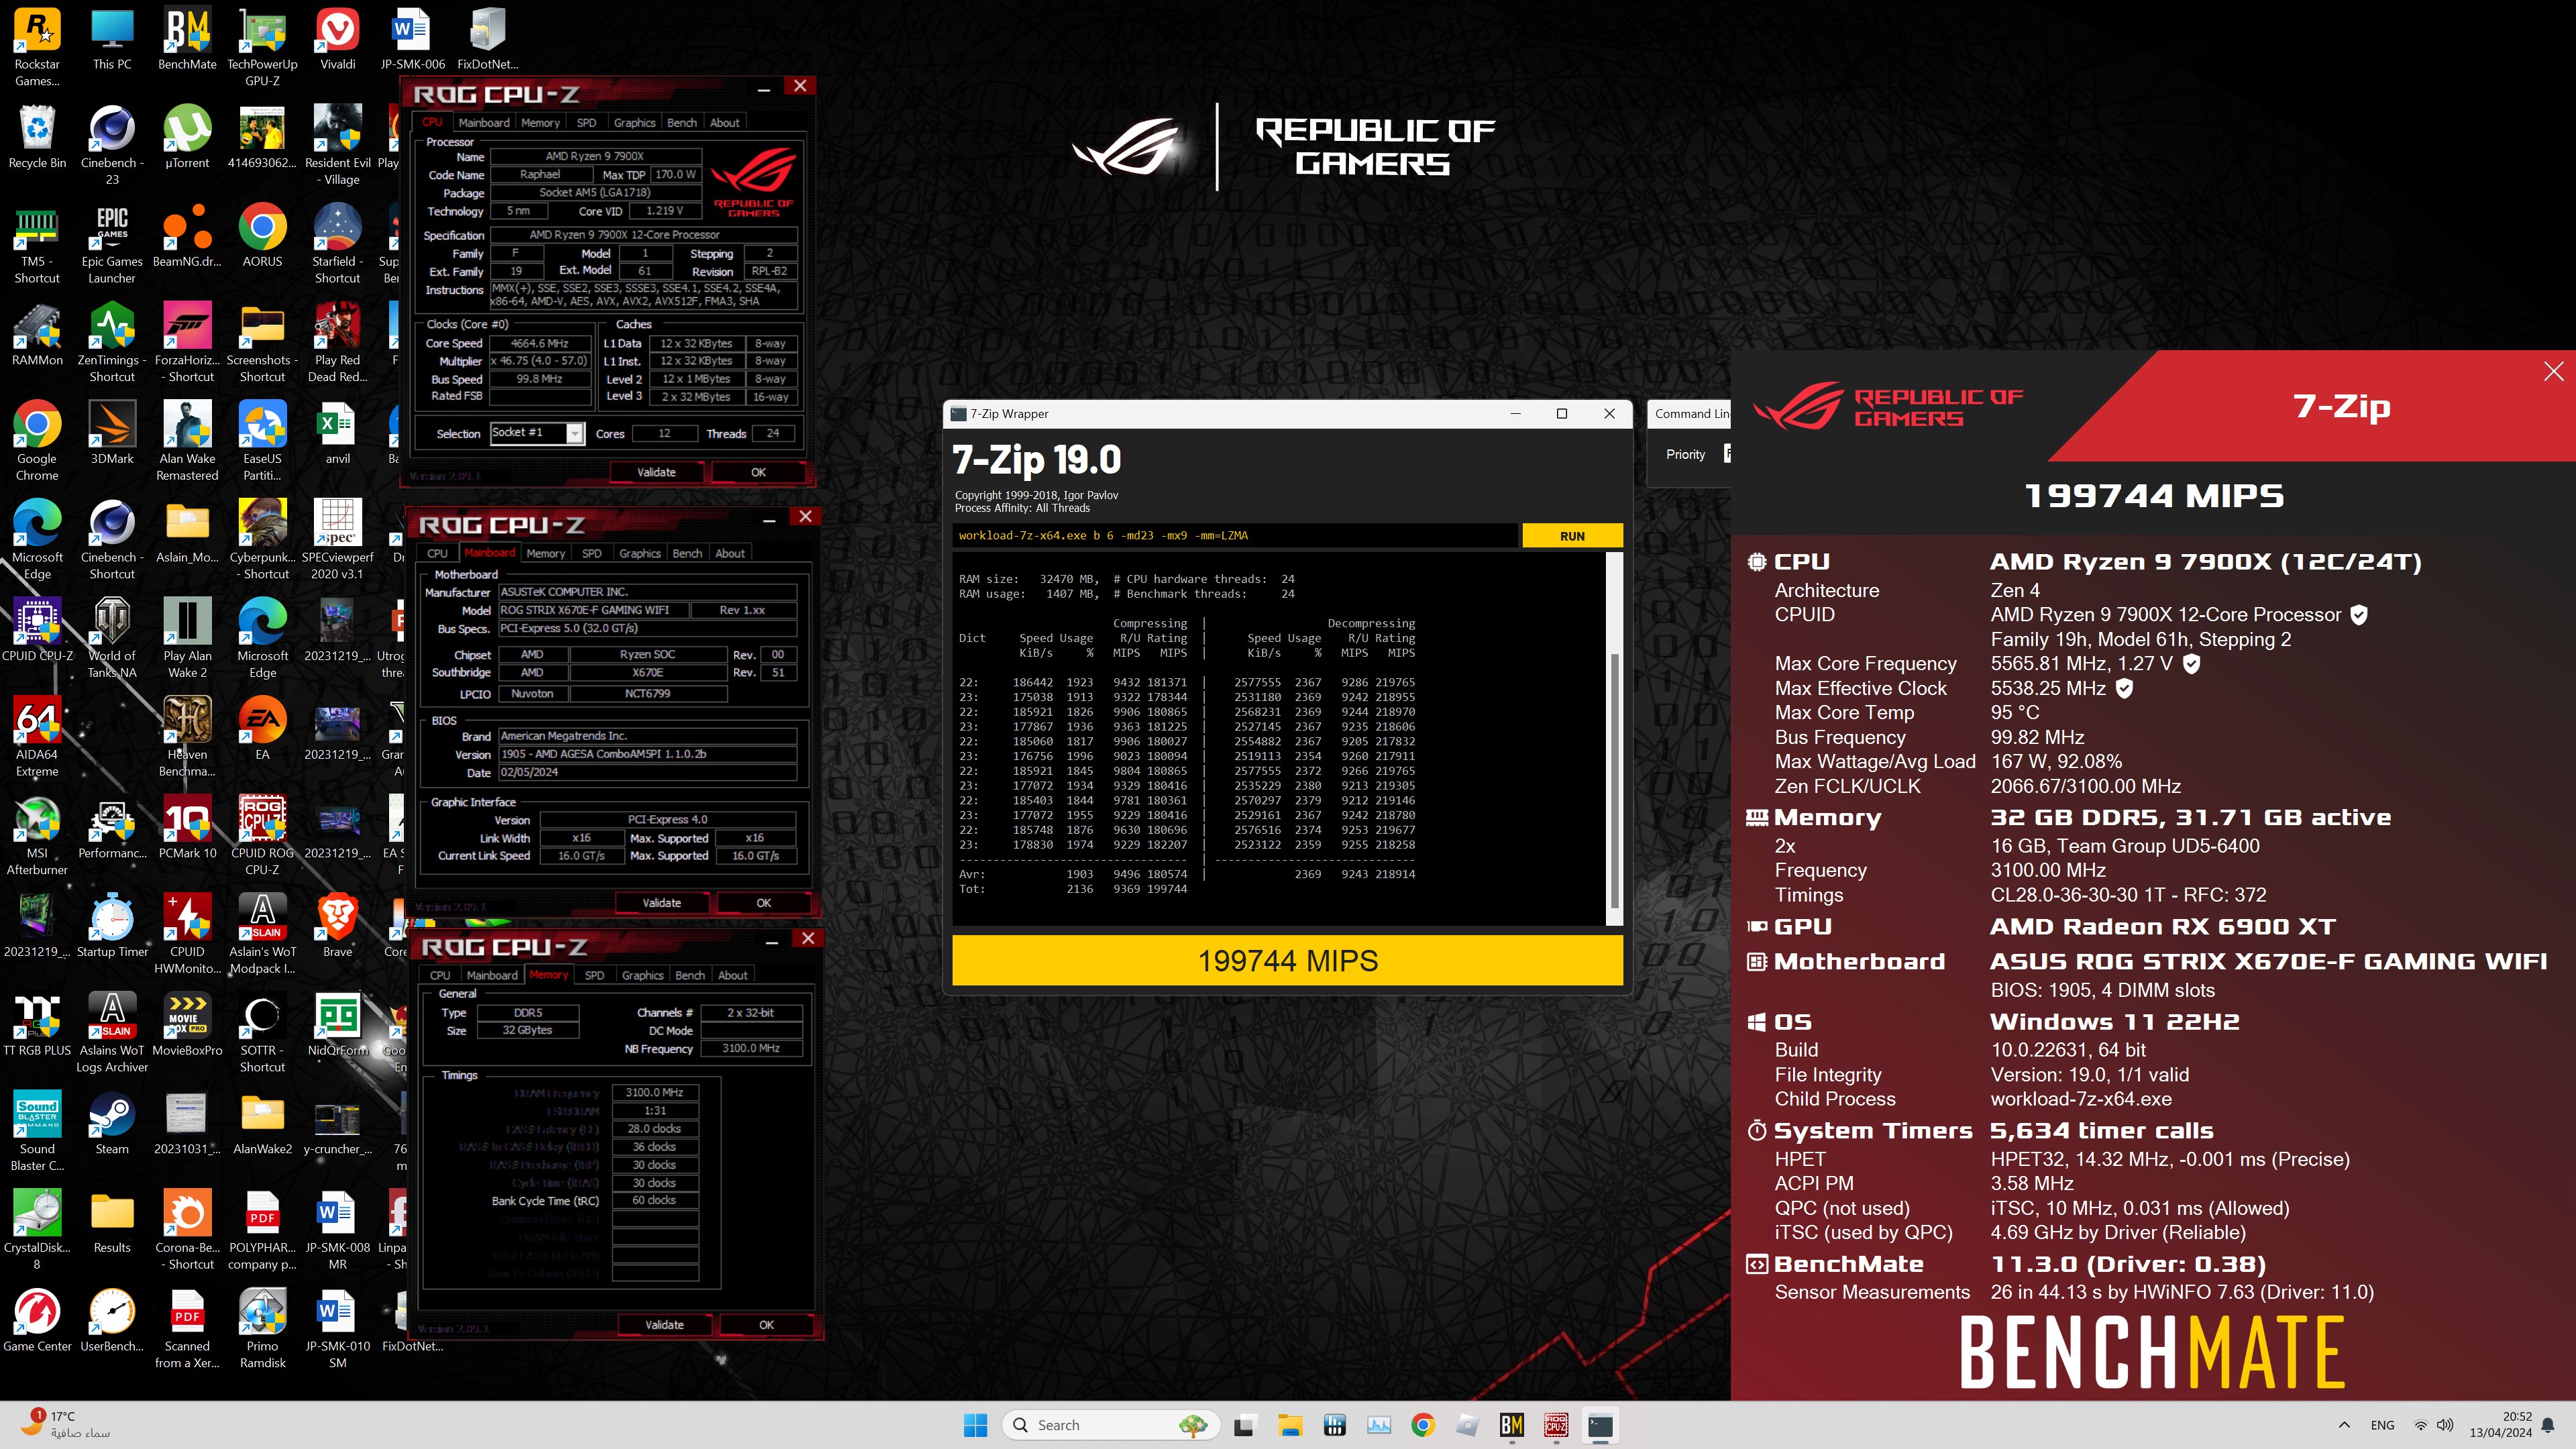In the CPU-Z window showing processor info, open Mainboard tab
2576x1449 pixels.
(484, 123)
